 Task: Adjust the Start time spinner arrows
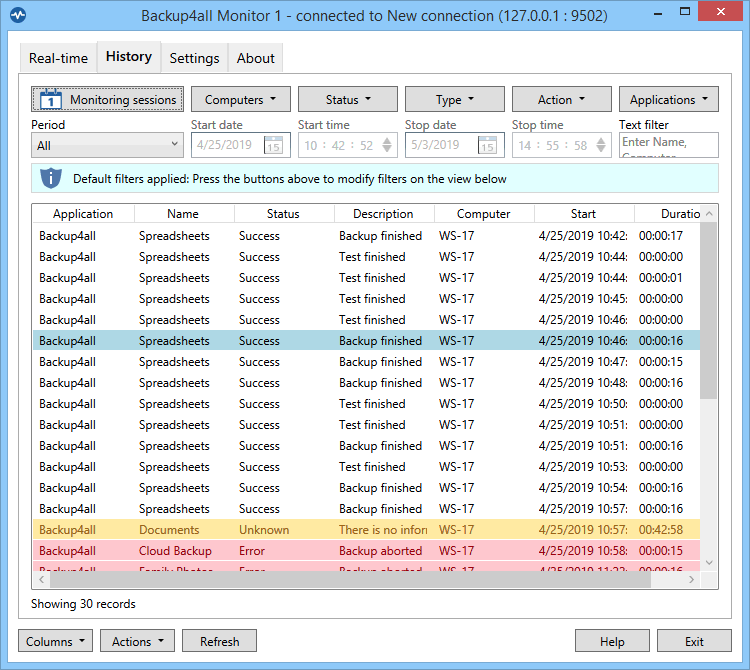click(388, 146)
